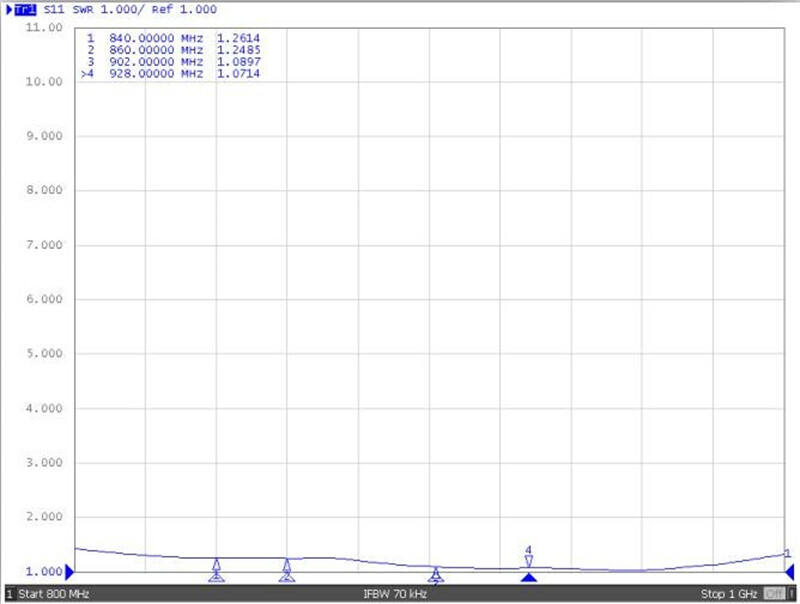Click marker 4 solid triangle on frequency axis
The width and height of the screenshot is (800, 604).
(529, 577)
